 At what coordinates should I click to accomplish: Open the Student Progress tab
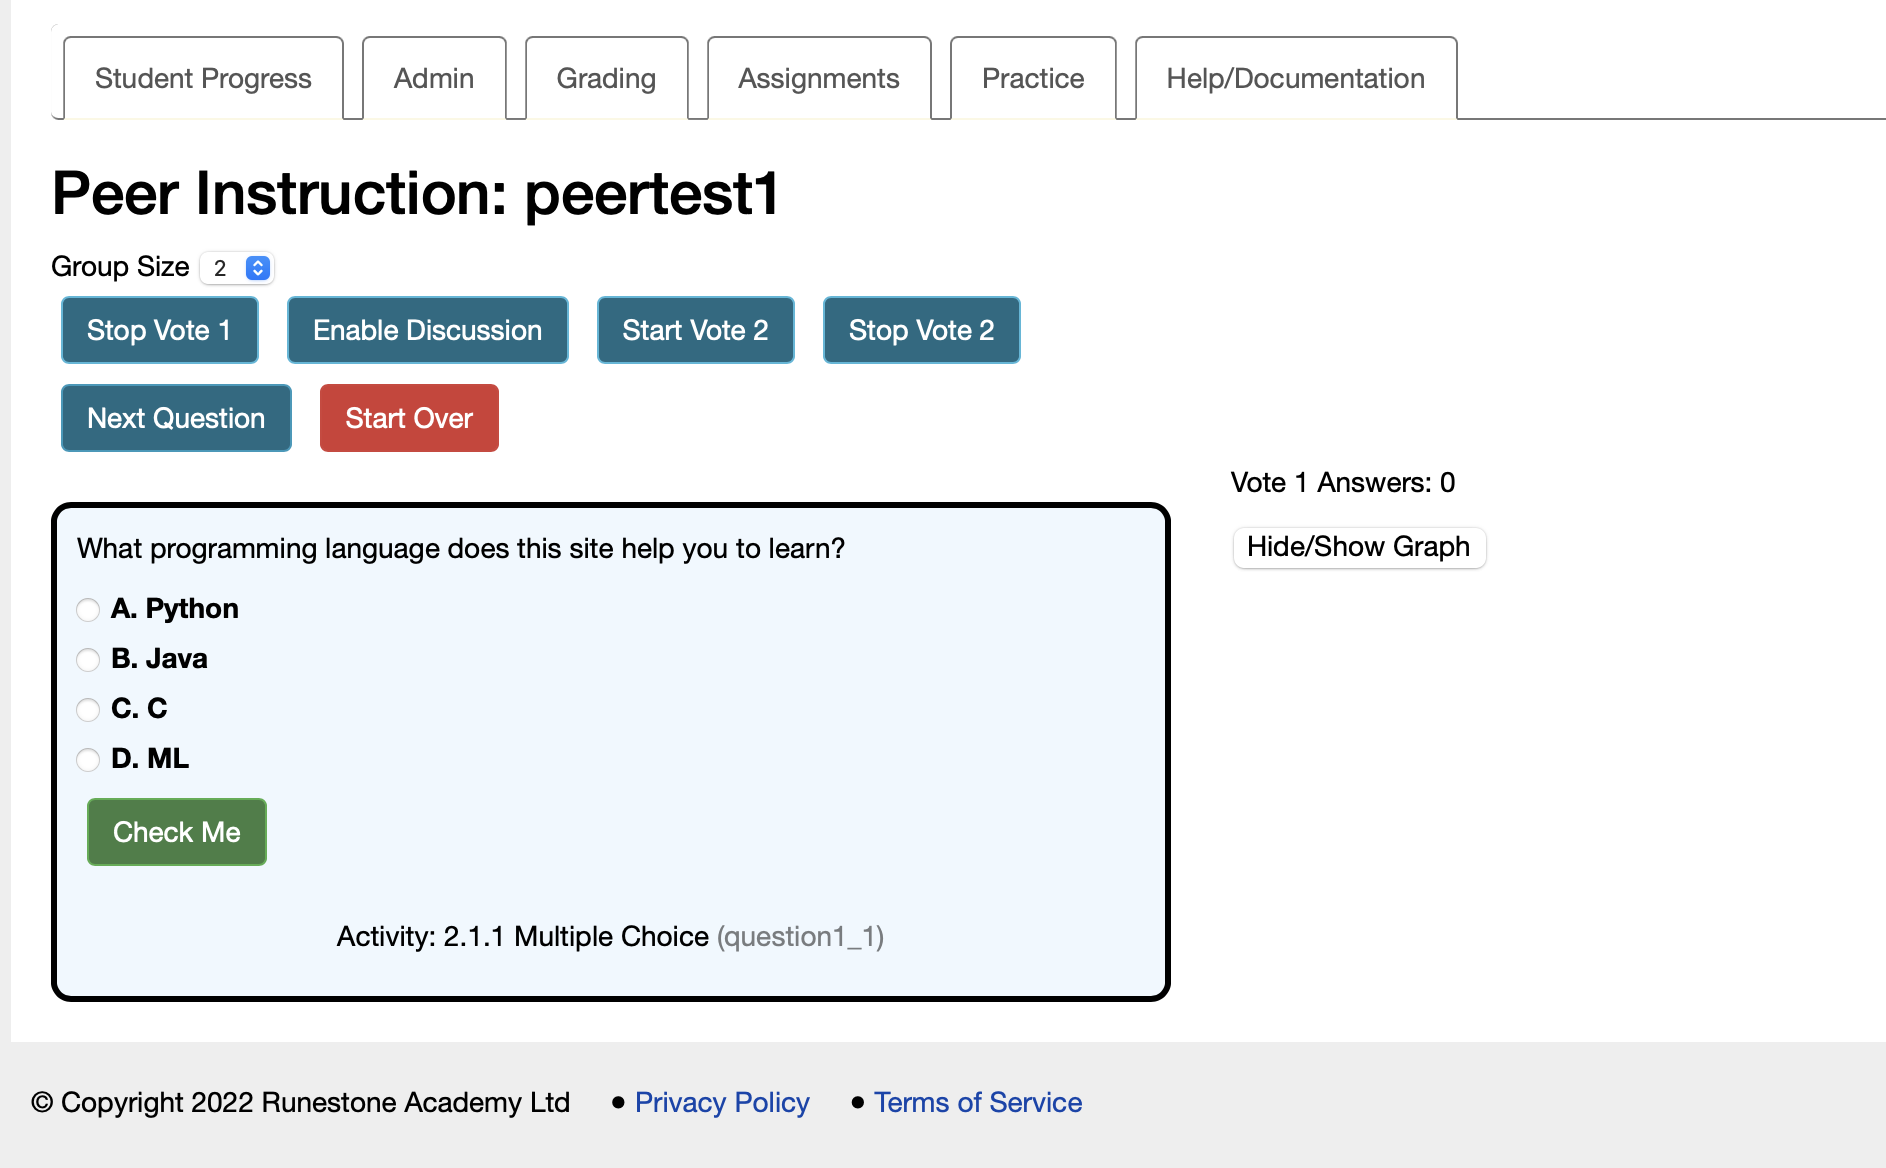click(203, 78)
